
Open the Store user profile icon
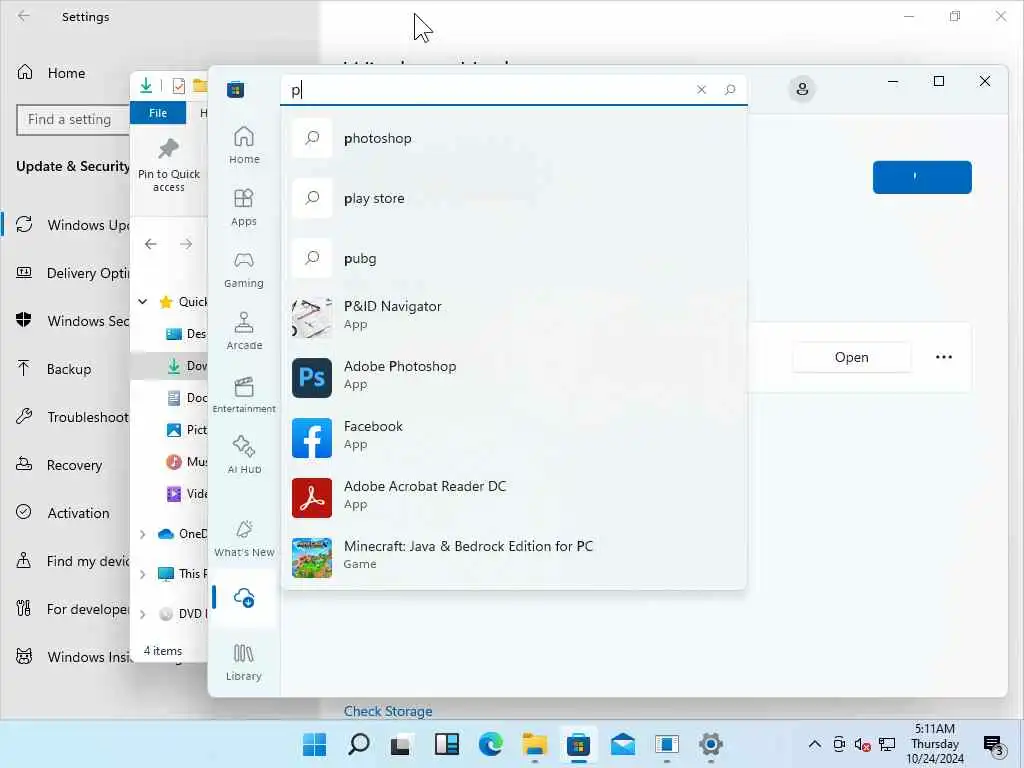(x=802, y=89)
